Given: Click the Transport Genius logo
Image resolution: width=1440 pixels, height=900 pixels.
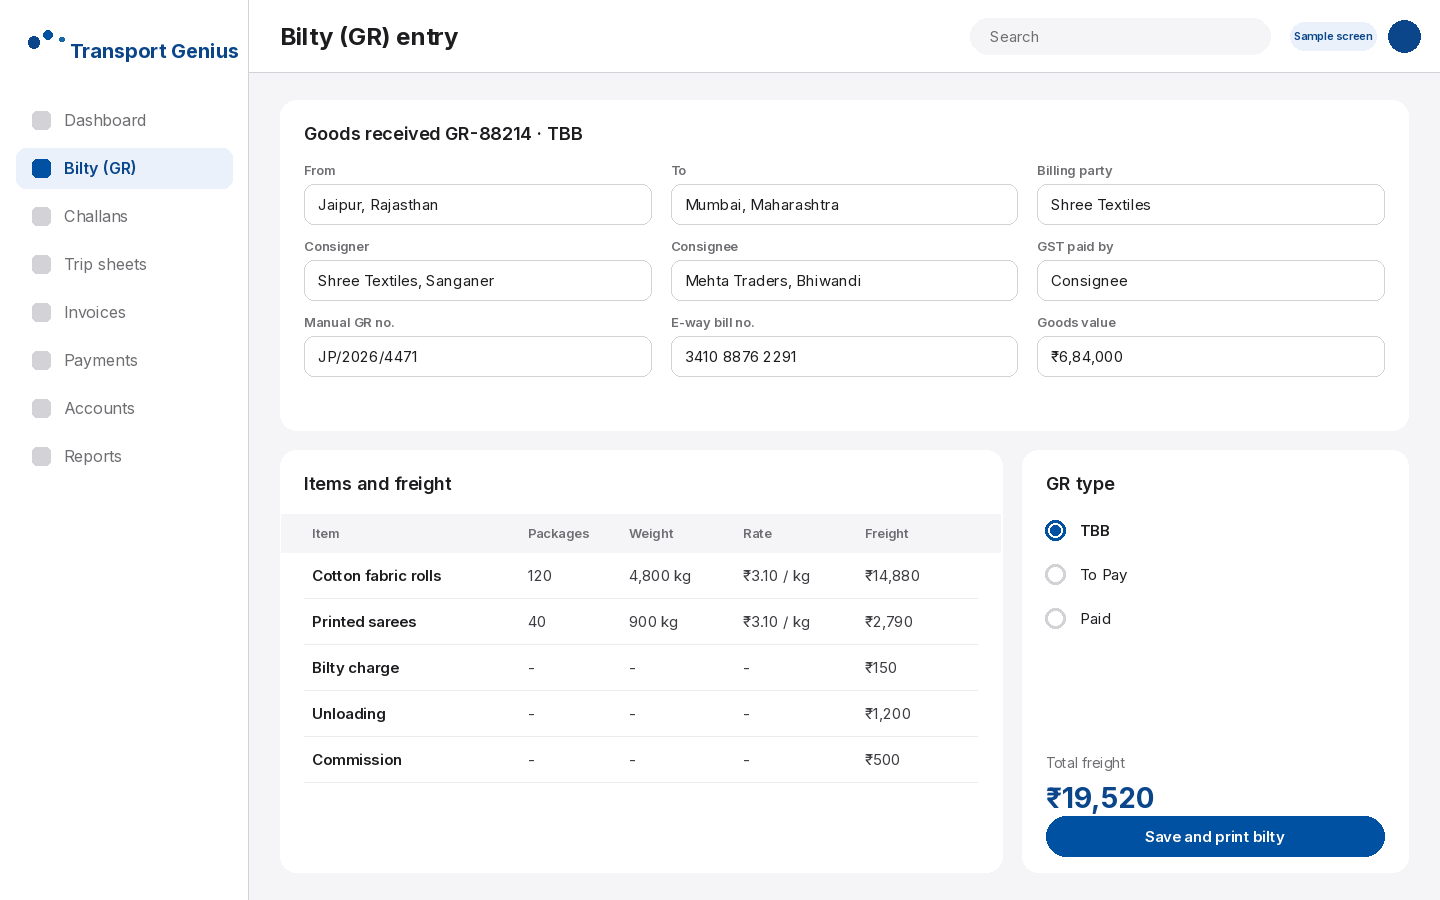Looking at the screenshot, I should pyautogui.click(x=133, y=48).
